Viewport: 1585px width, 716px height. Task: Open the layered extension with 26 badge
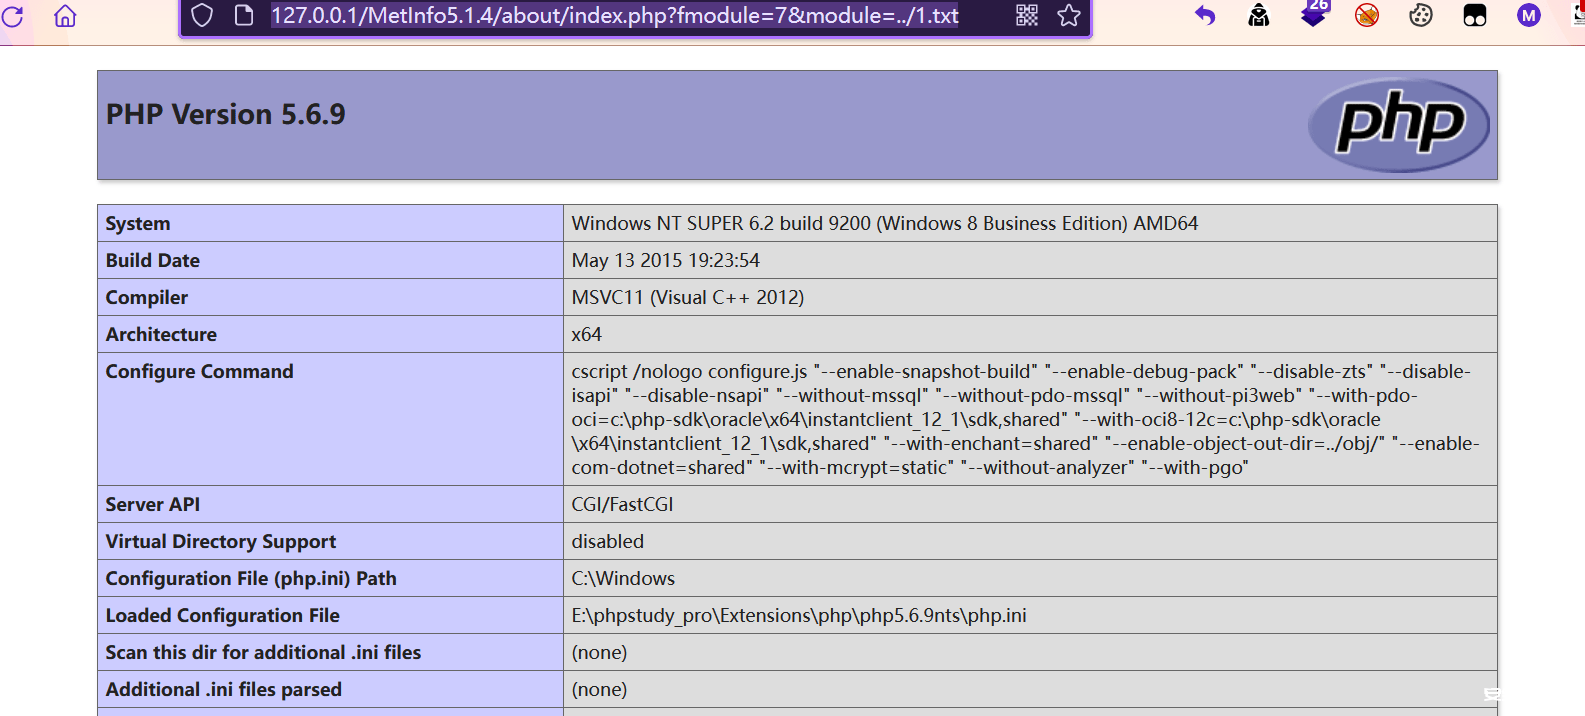tap(1313, 15)
